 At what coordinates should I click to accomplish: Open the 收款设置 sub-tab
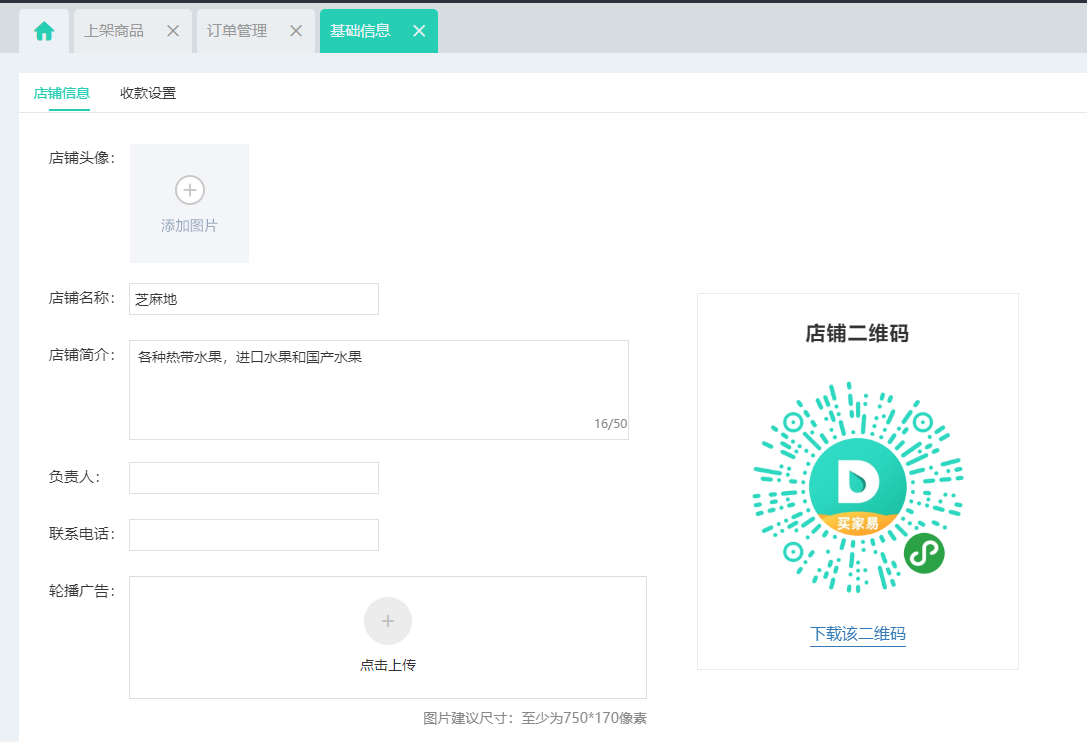148,93
